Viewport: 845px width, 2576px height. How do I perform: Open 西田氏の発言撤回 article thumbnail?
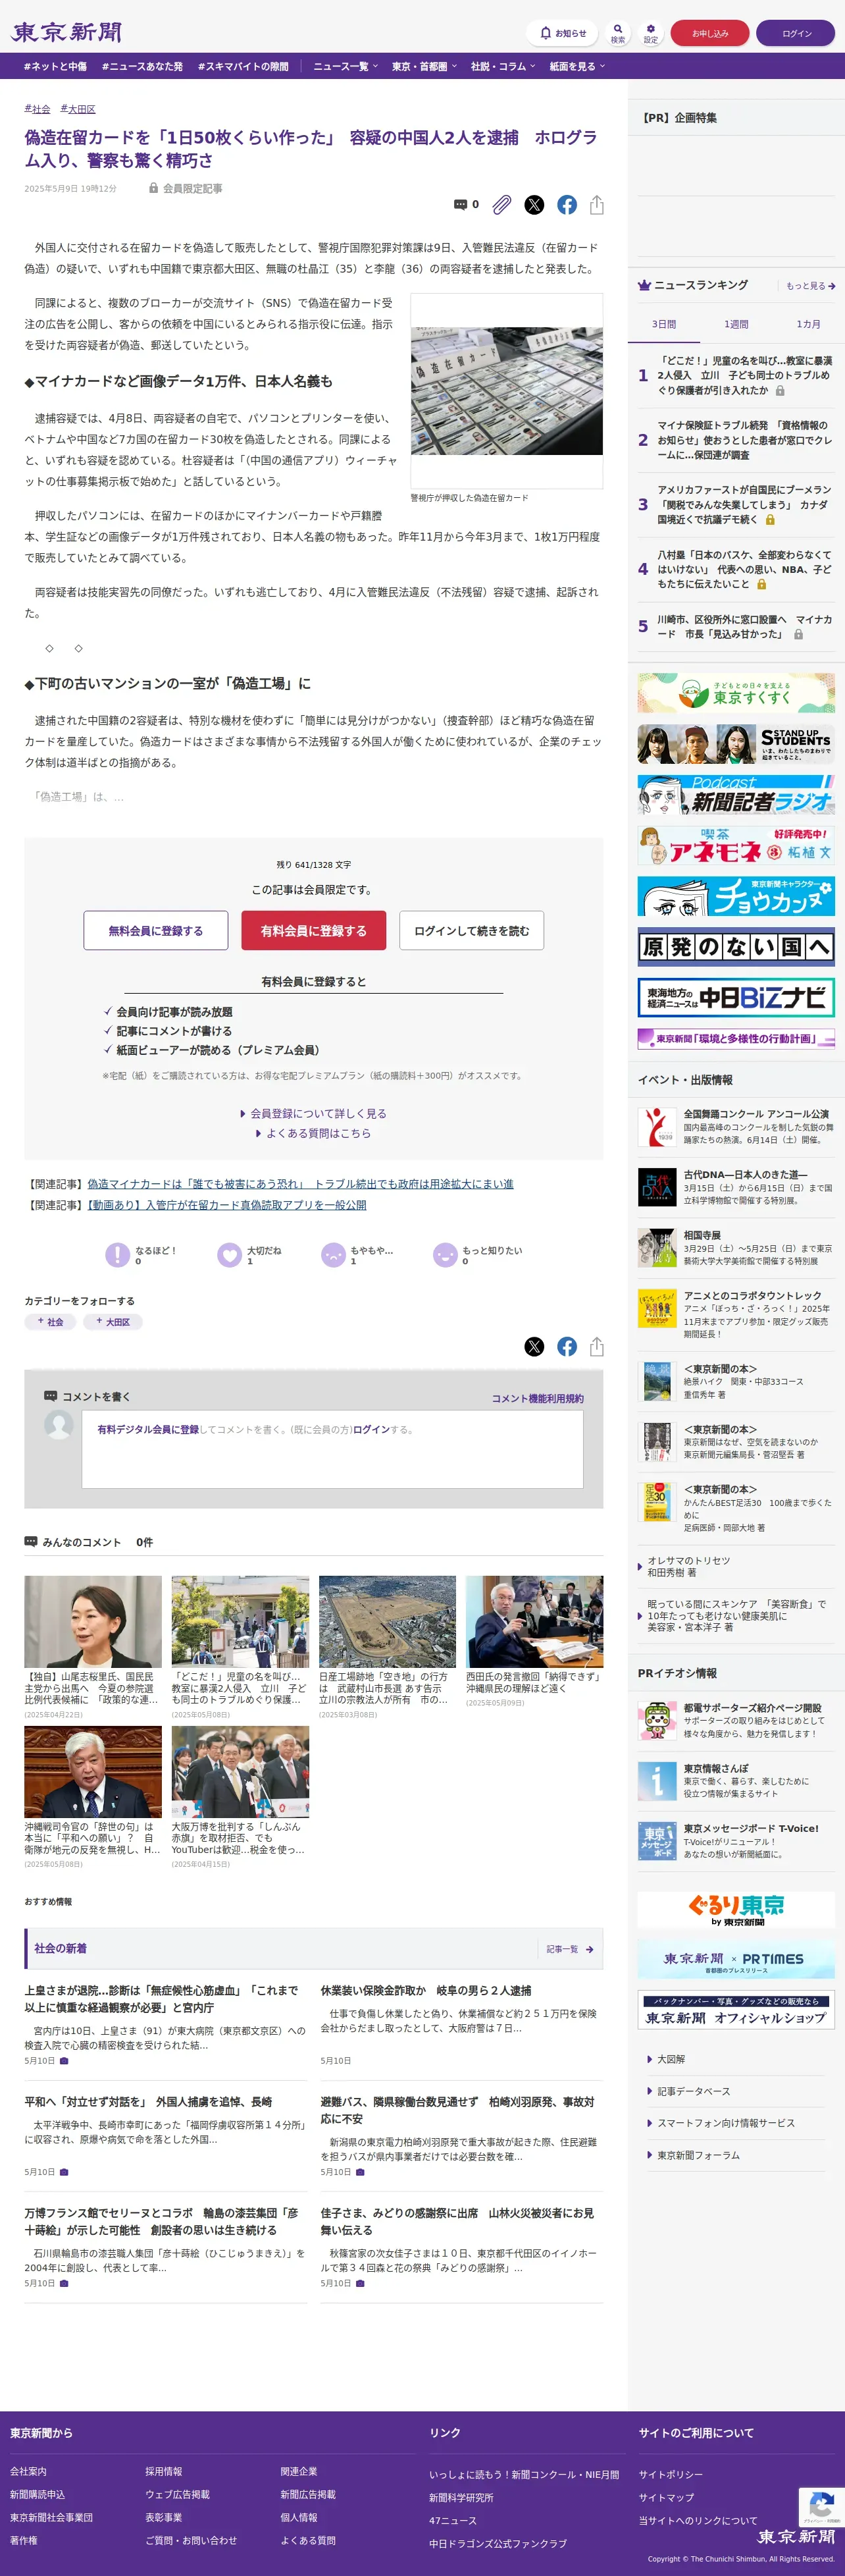click(x=534, y=1621)
